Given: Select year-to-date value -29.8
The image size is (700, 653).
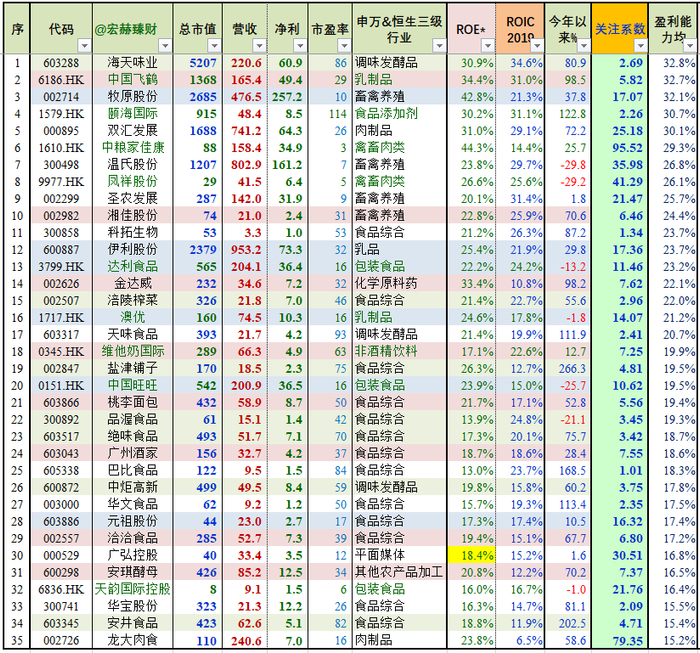Looking at the screenshot, I should pos(573,165).
